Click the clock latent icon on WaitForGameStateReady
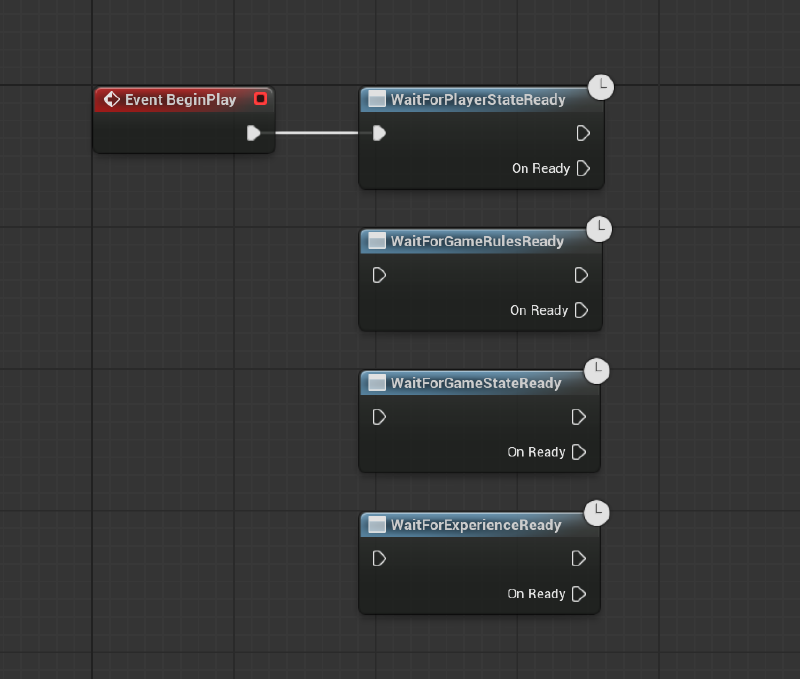This screenshot has width=800, height=679. click(597, 371)
